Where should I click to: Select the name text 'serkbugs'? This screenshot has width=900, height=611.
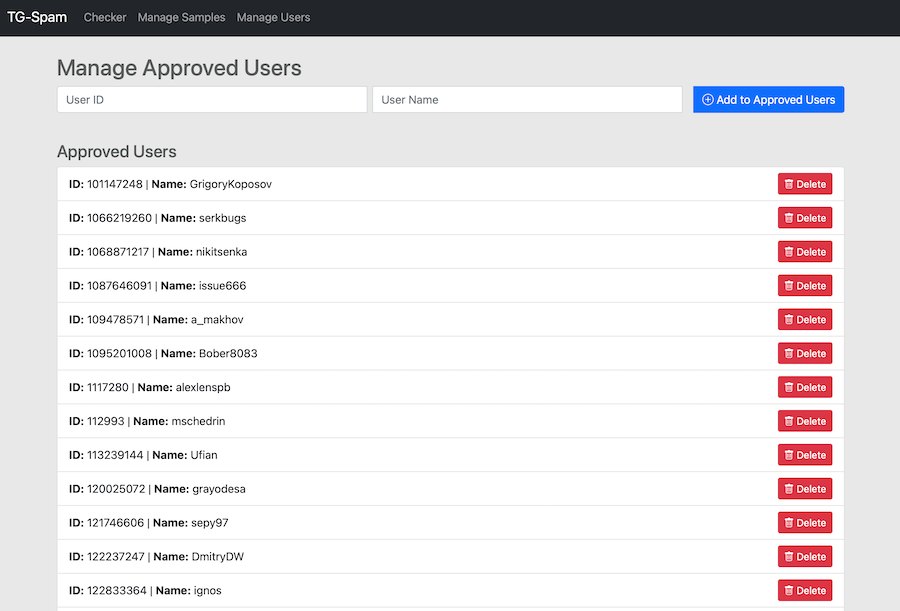223,218
